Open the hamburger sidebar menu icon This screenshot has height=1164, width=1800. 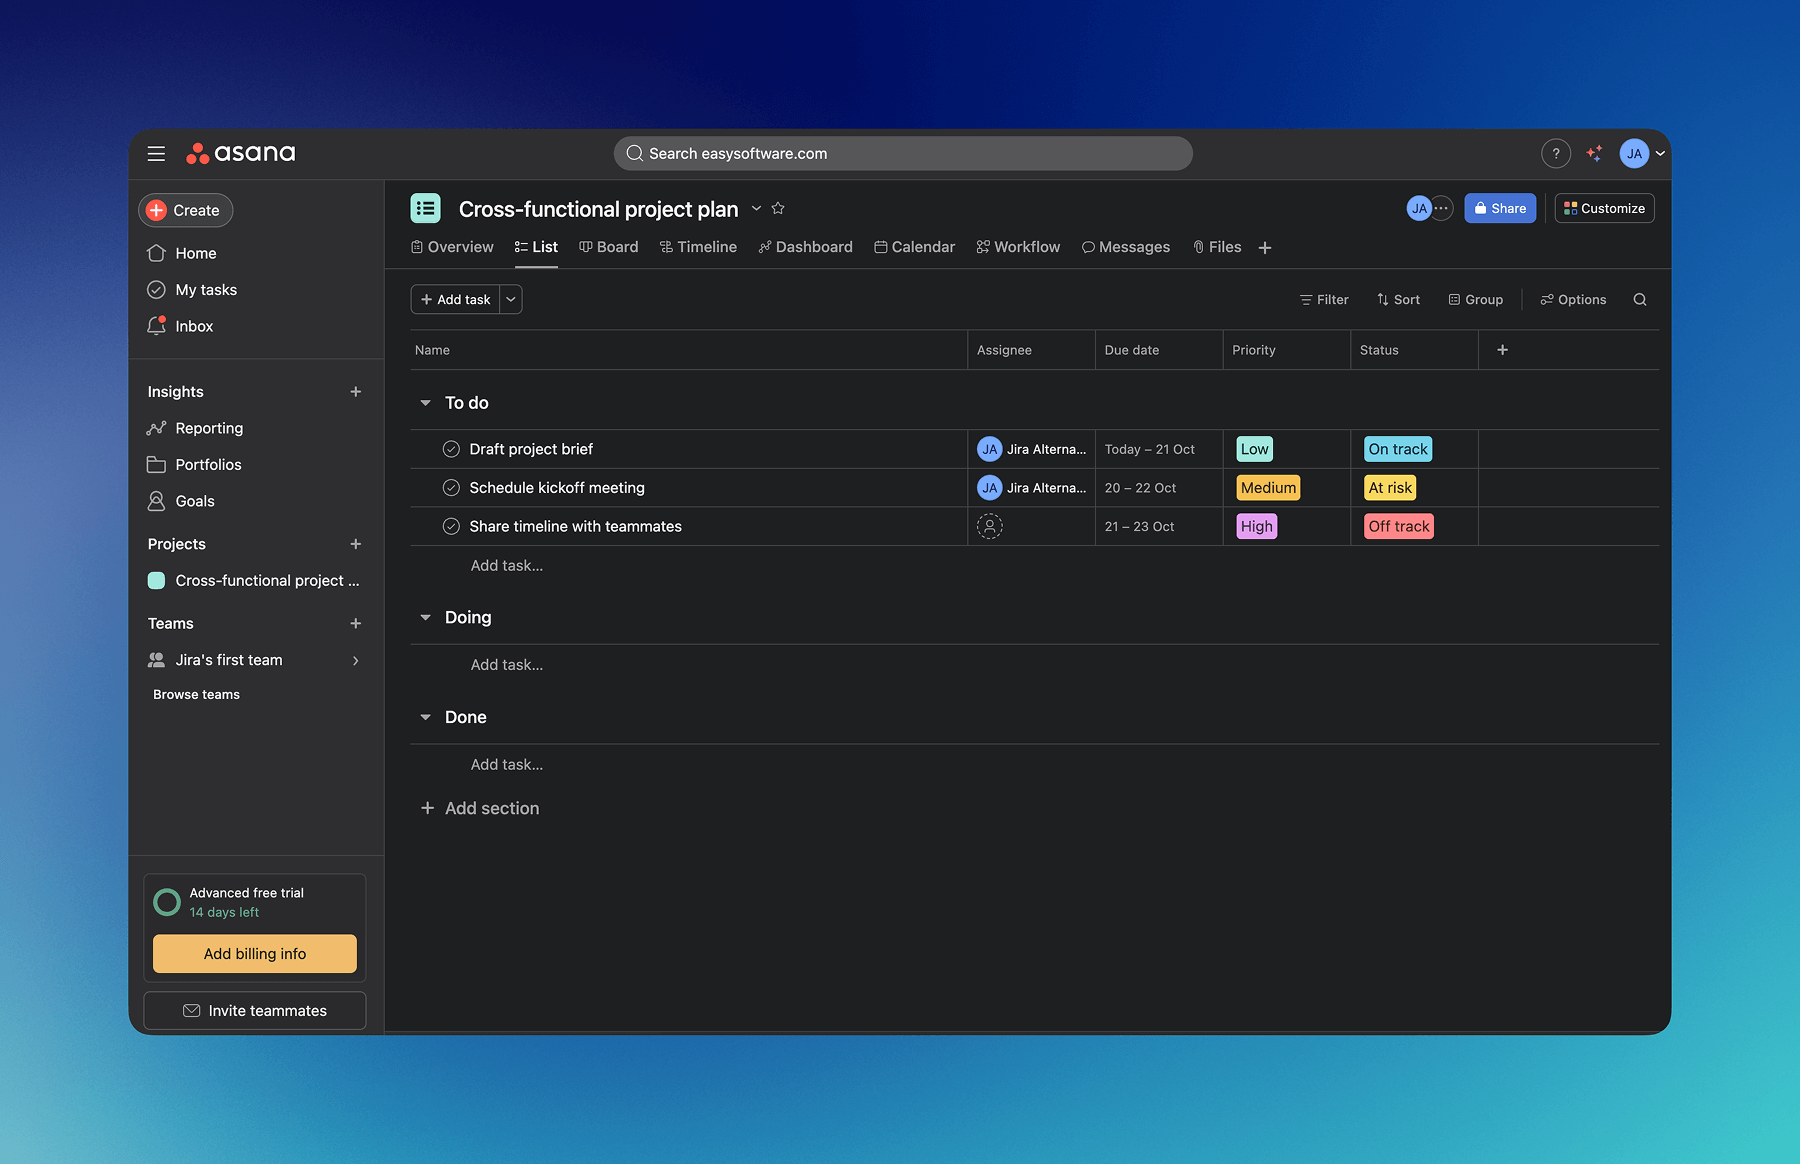156,153
